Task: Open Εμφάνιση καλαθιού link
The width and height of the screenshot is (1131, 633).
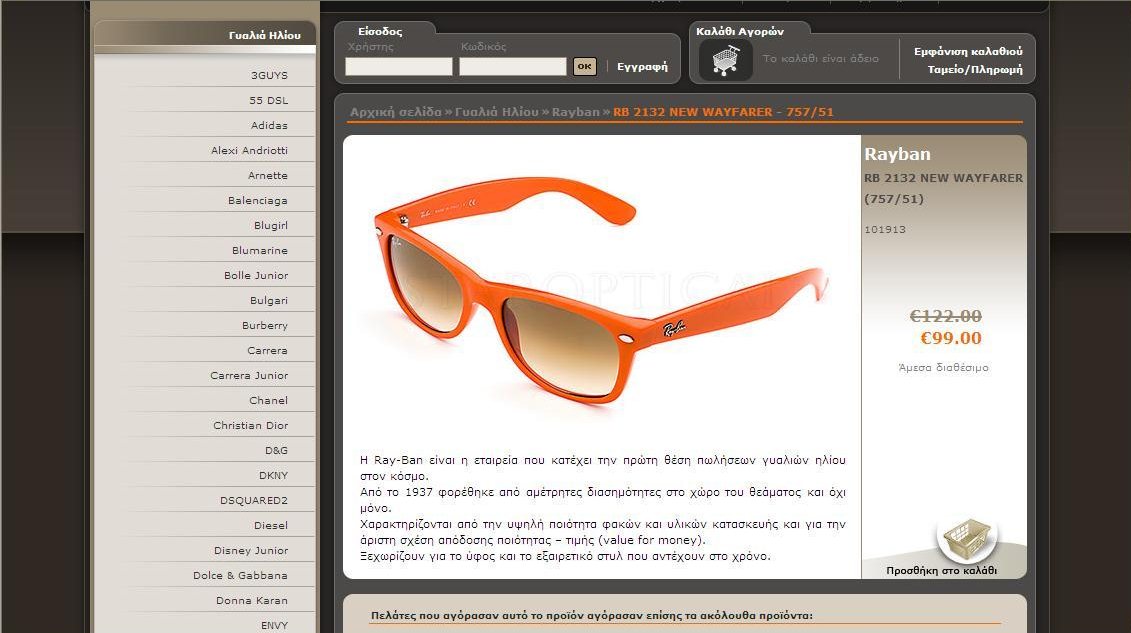Action: pyautogui.click(x=967, y=51)
